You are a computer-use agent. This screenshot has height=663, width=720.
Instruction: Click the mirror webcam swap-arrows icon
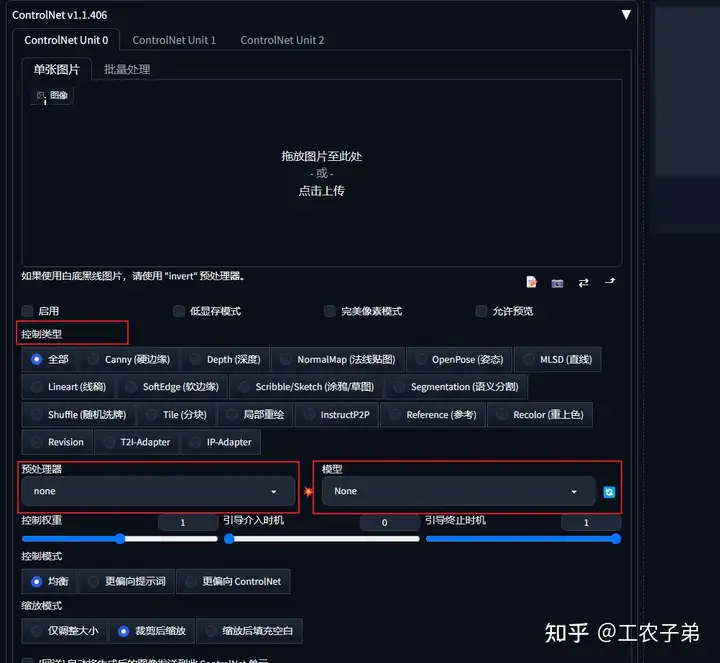584,283
